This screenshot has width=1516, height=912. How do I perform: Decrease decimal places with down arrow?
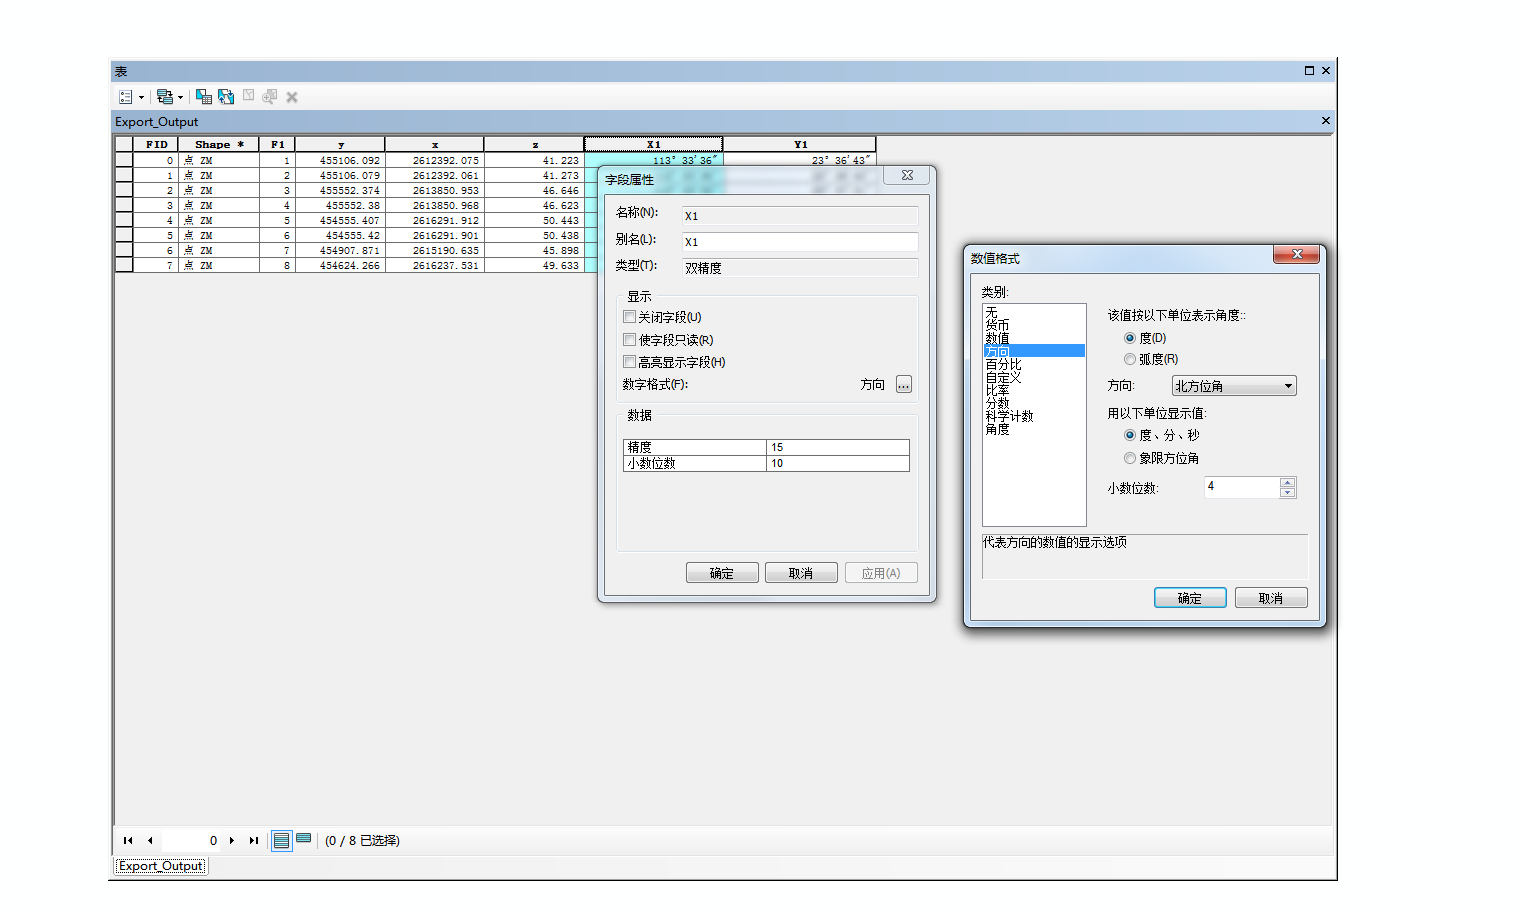pos(1288,493)
